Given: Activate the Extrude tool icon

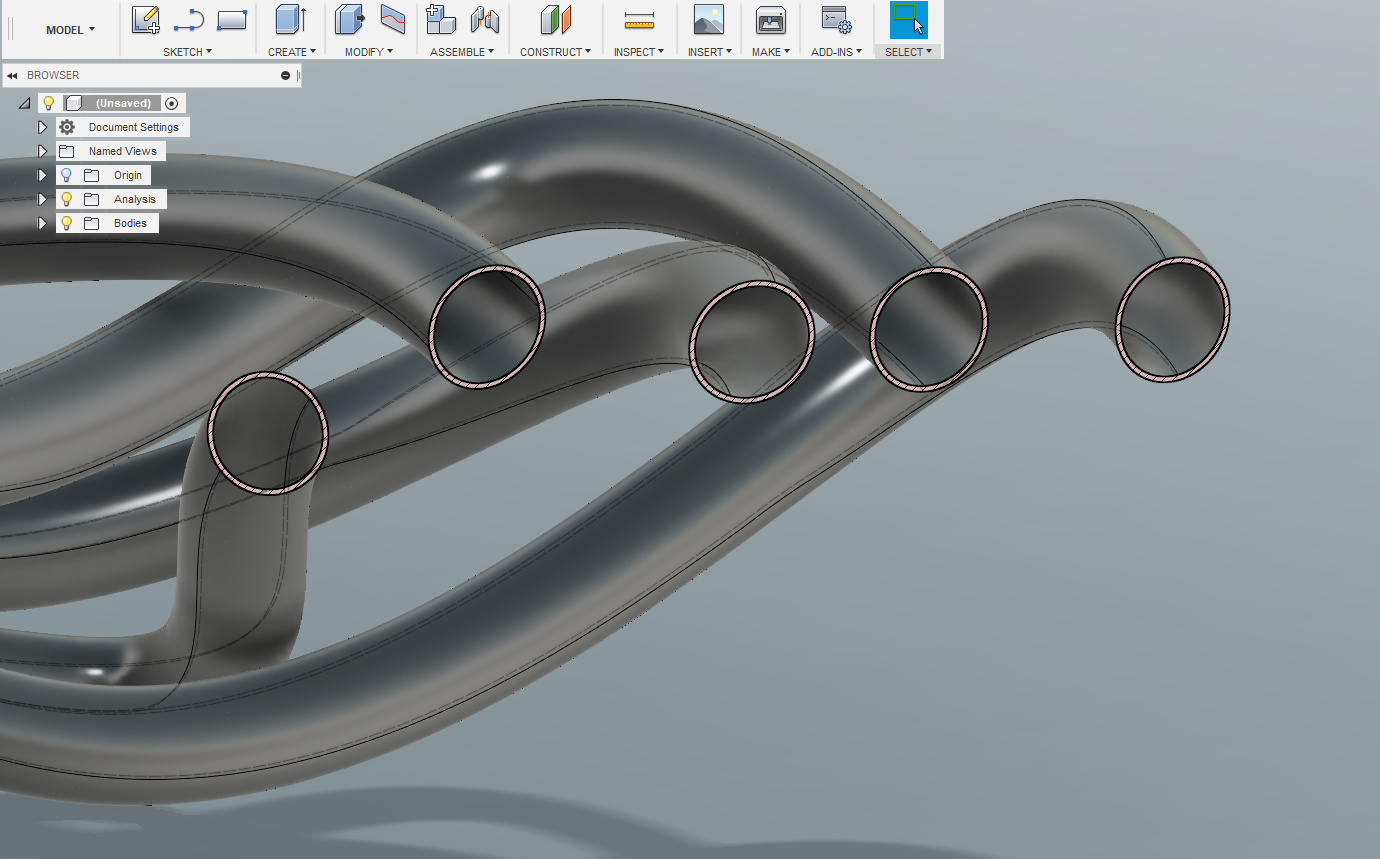Looking at the screenshot, I should click(x=291, y=19).
